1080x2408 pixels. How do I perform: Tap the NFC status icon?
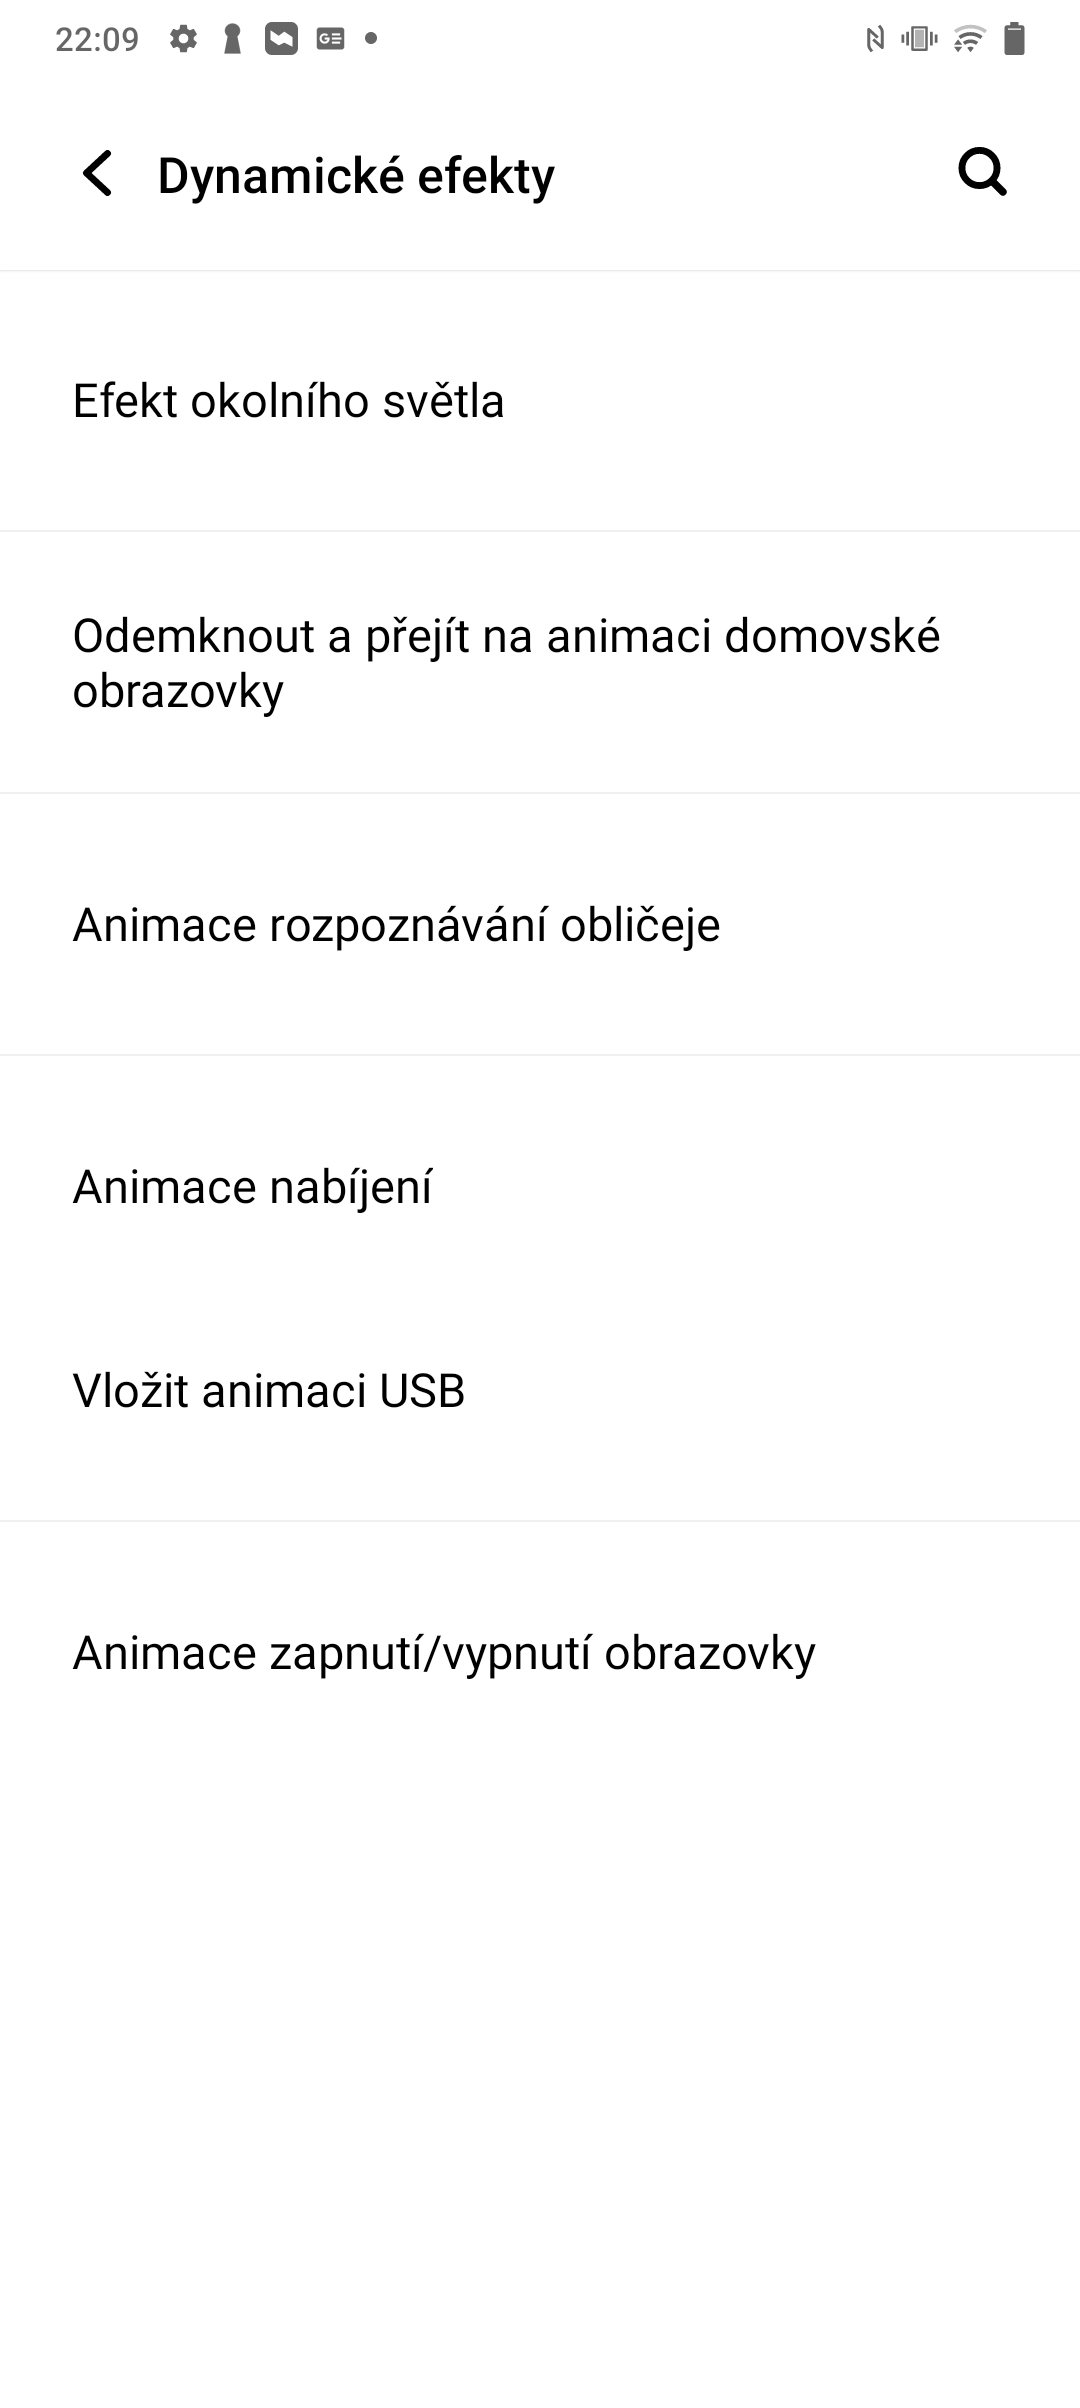(x=875, y=40)
